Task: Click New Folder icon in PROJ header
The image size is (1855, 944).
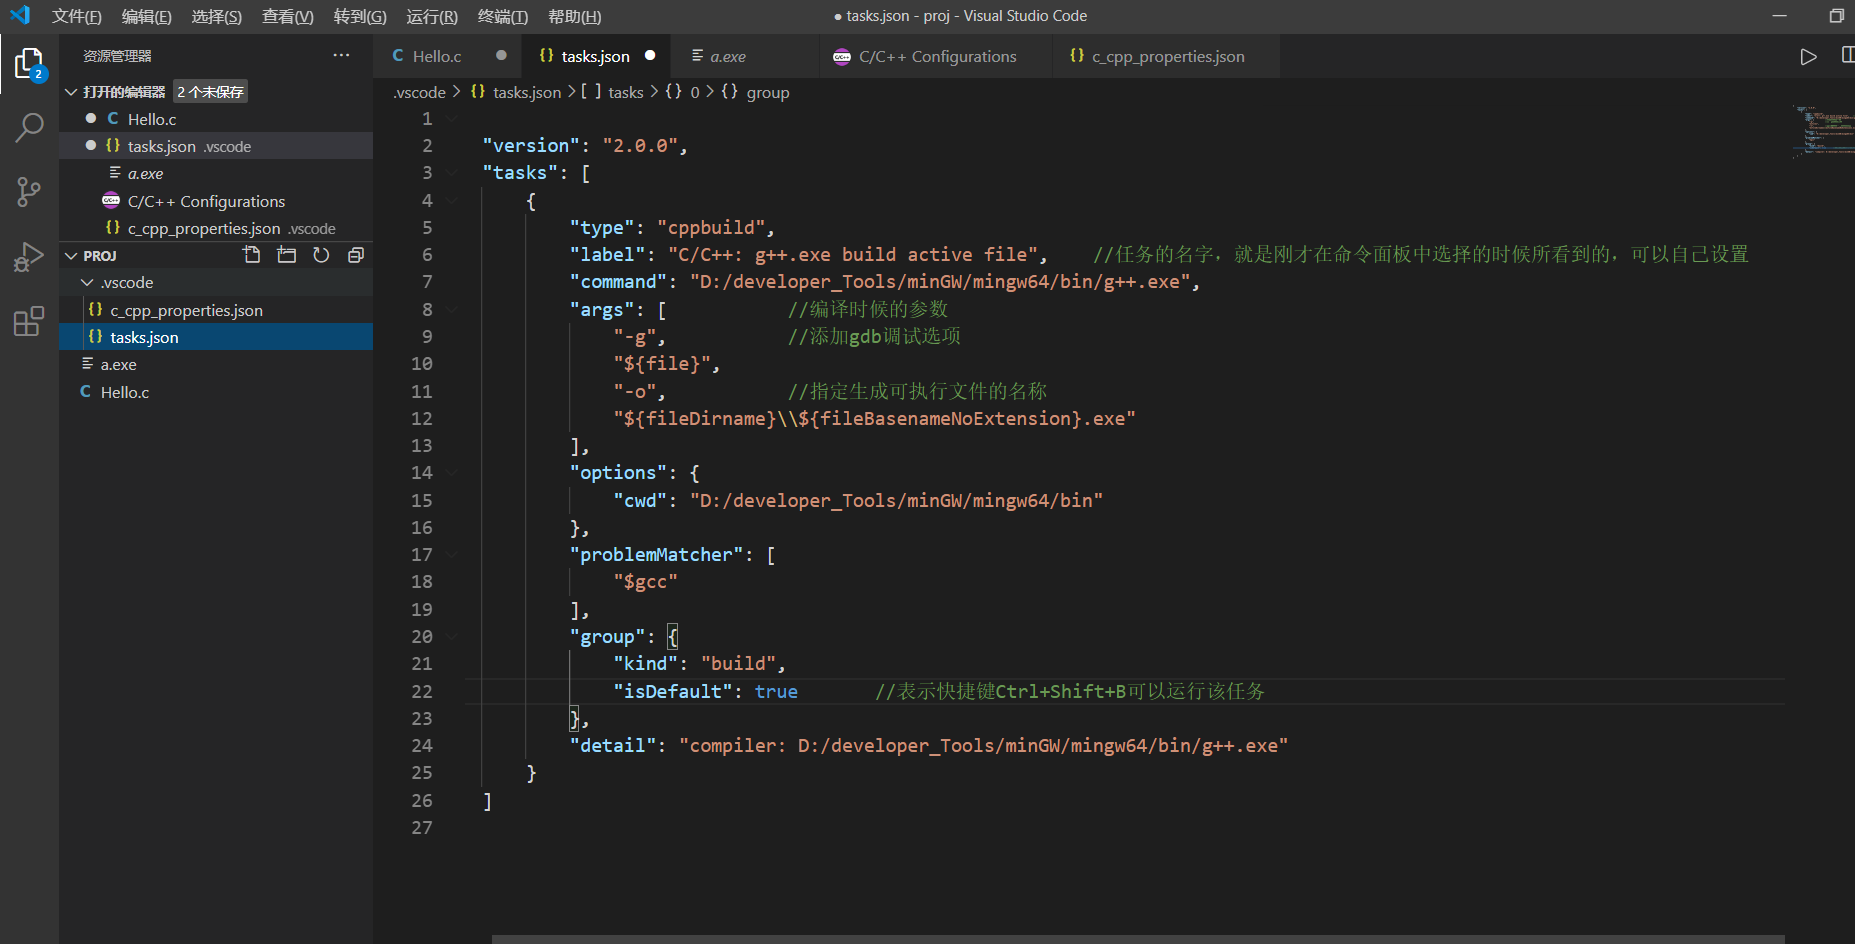Action: 287,255
